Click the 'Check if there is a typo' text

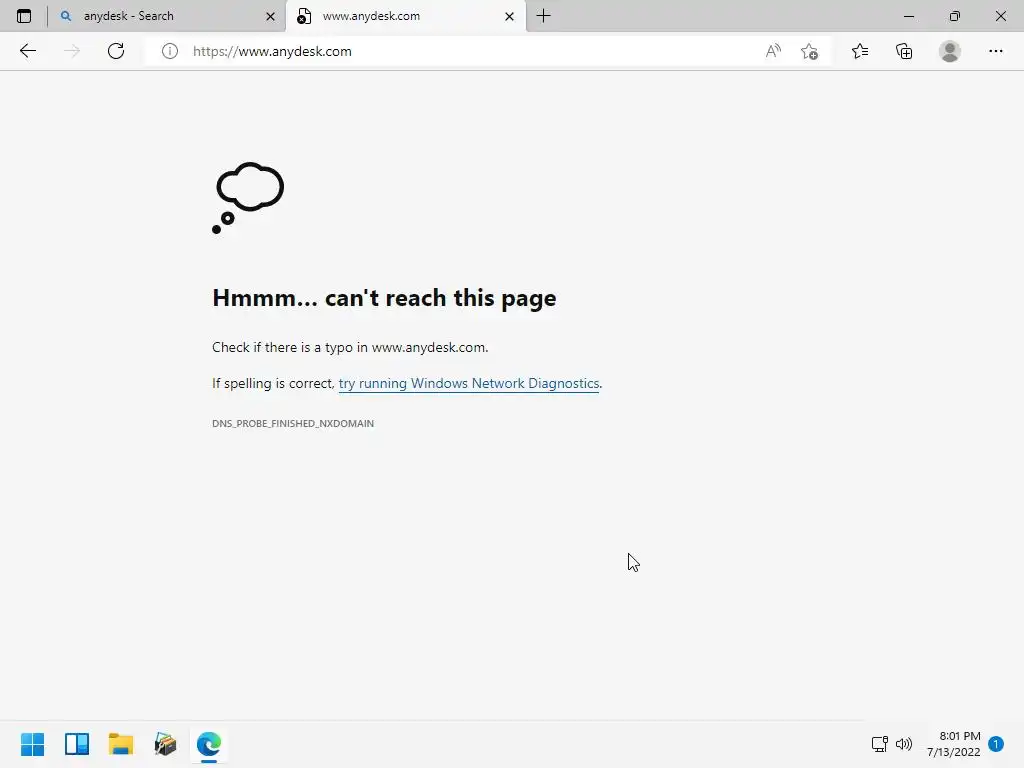[350, 347]
